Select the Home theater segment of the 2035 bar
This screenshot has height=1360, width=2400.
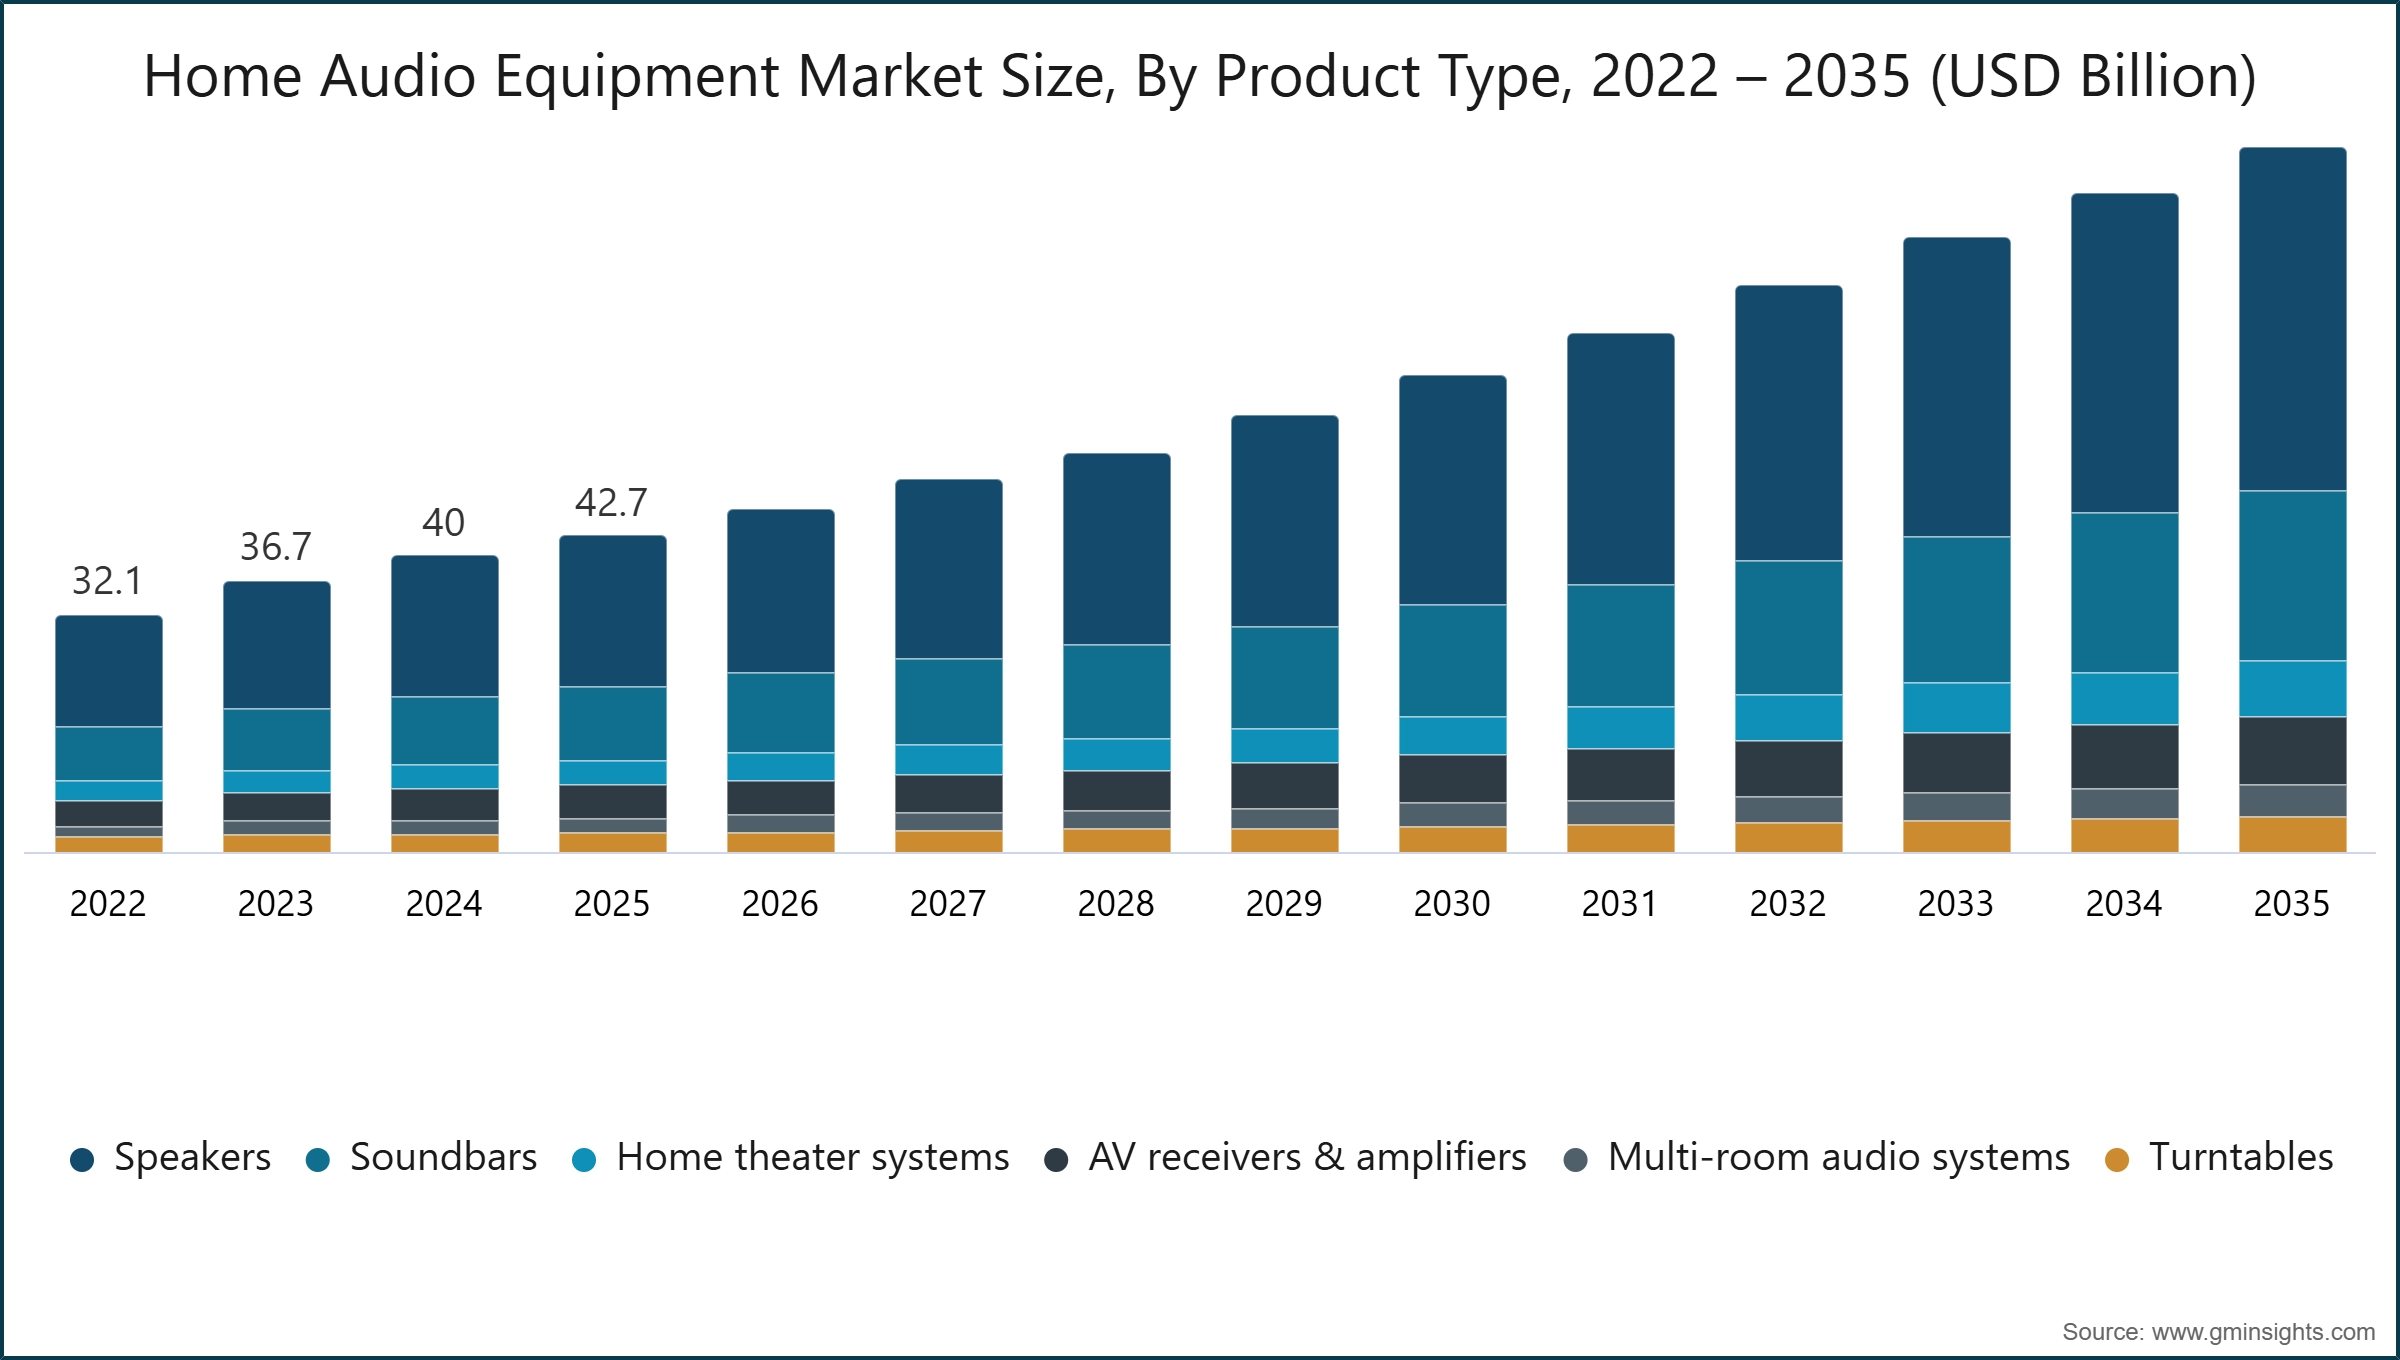pos(2293,689)
